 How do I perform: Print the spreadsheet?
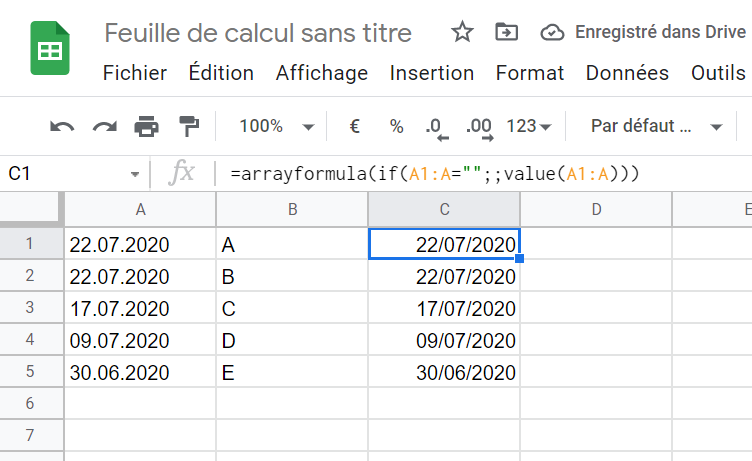(146, 127)
